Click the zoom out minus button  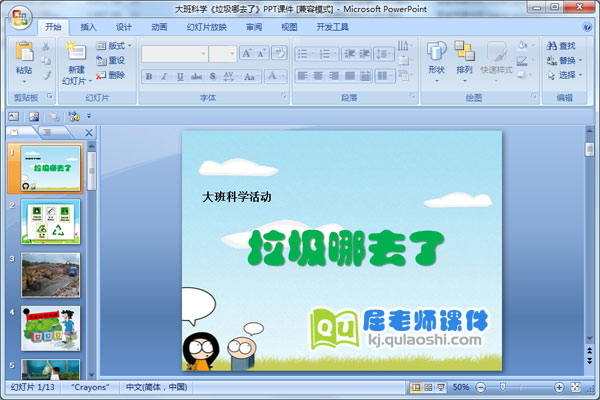click(481, 387)
